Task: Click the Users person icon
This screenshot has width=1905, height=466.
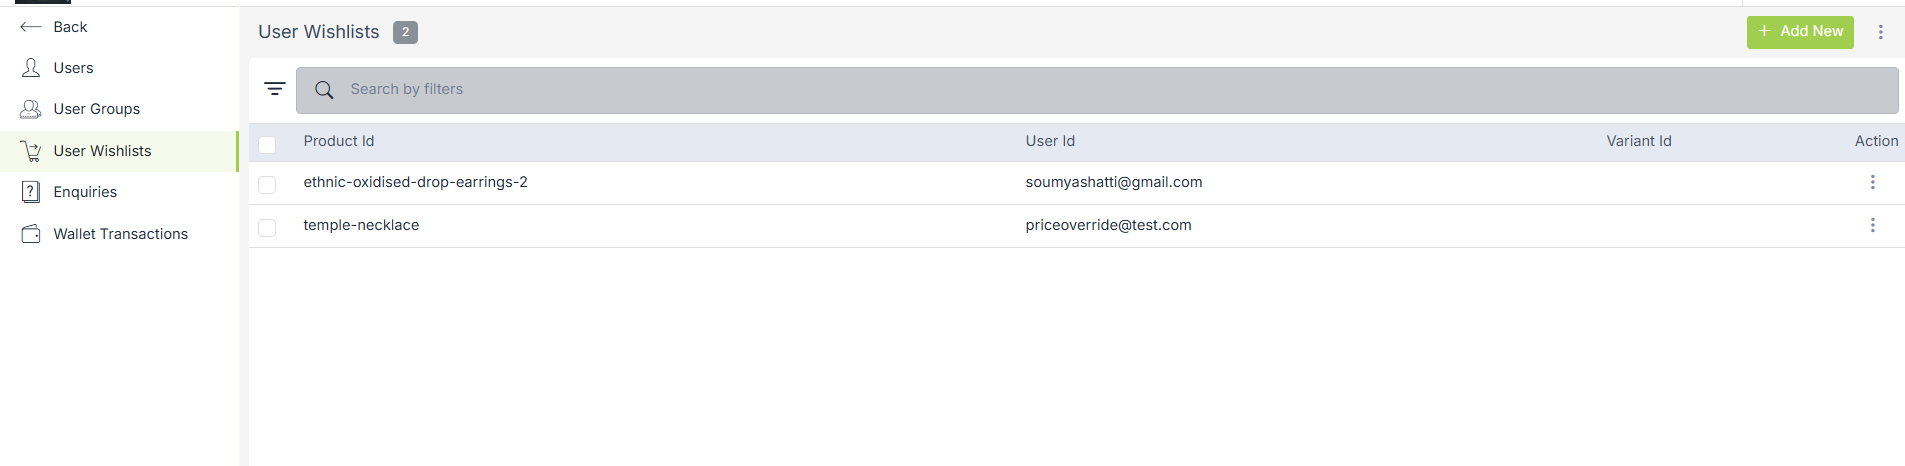Action: coord(31,68)
